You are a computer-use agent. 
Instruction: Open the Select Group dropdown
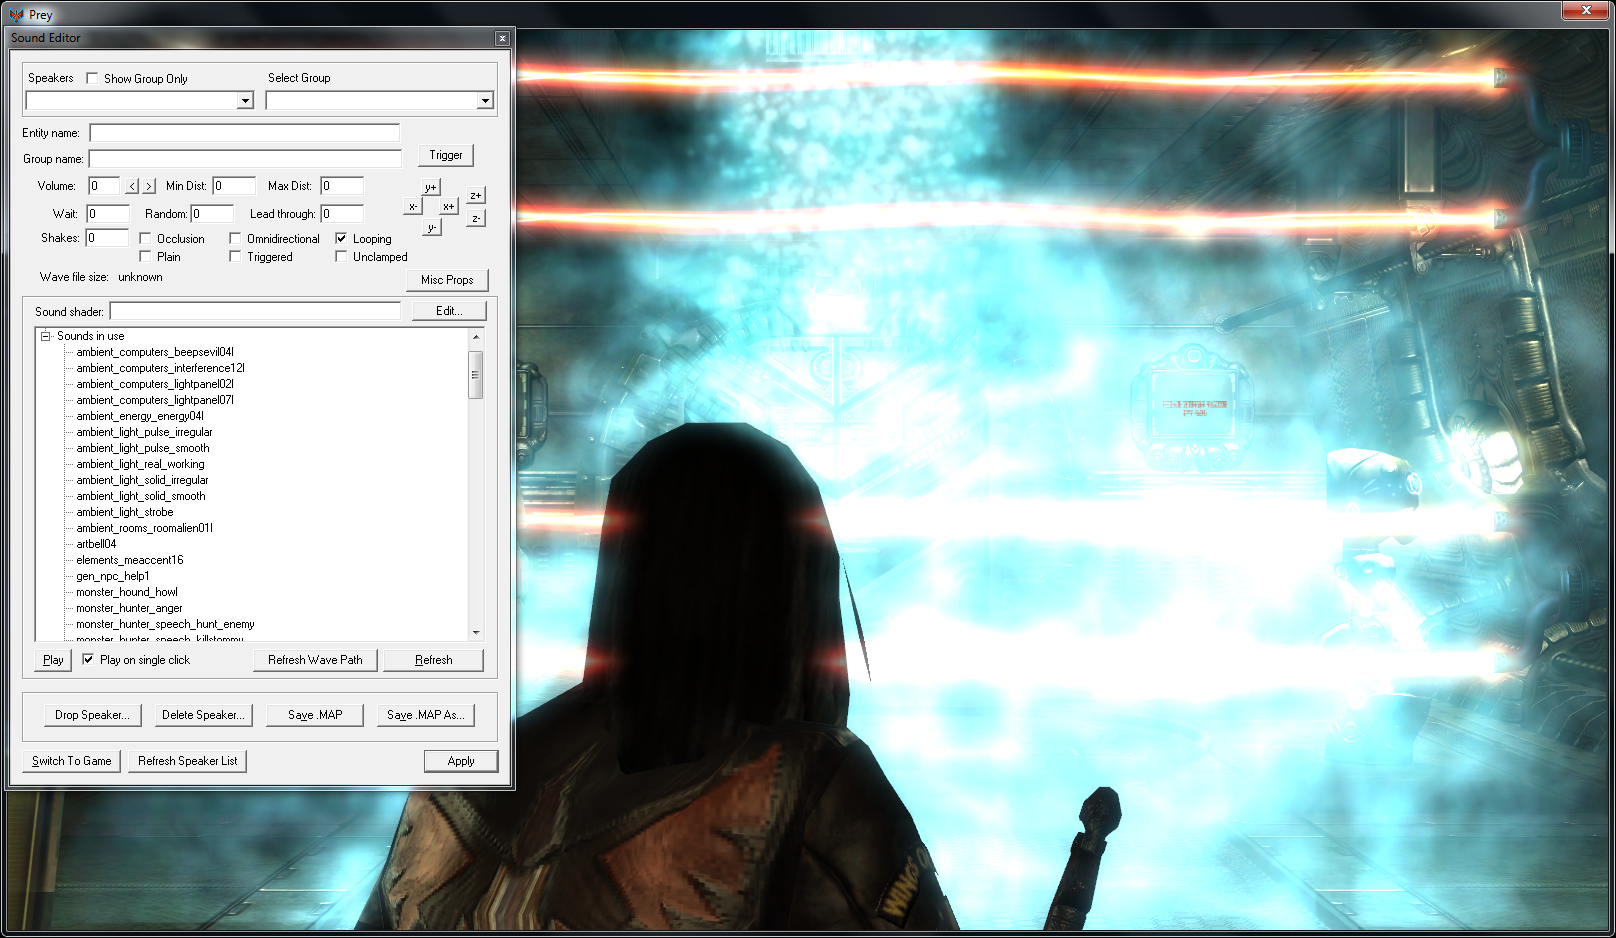(x=484, y=100)
